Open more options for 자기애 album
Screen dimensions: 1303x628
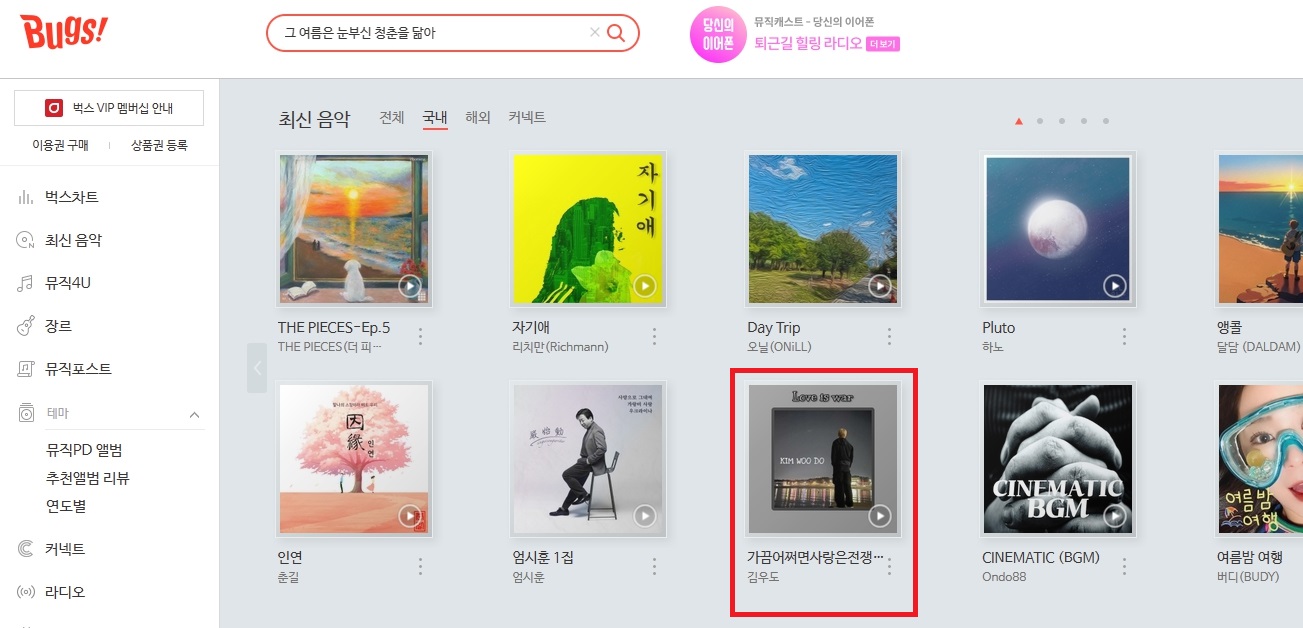point(655,336)
